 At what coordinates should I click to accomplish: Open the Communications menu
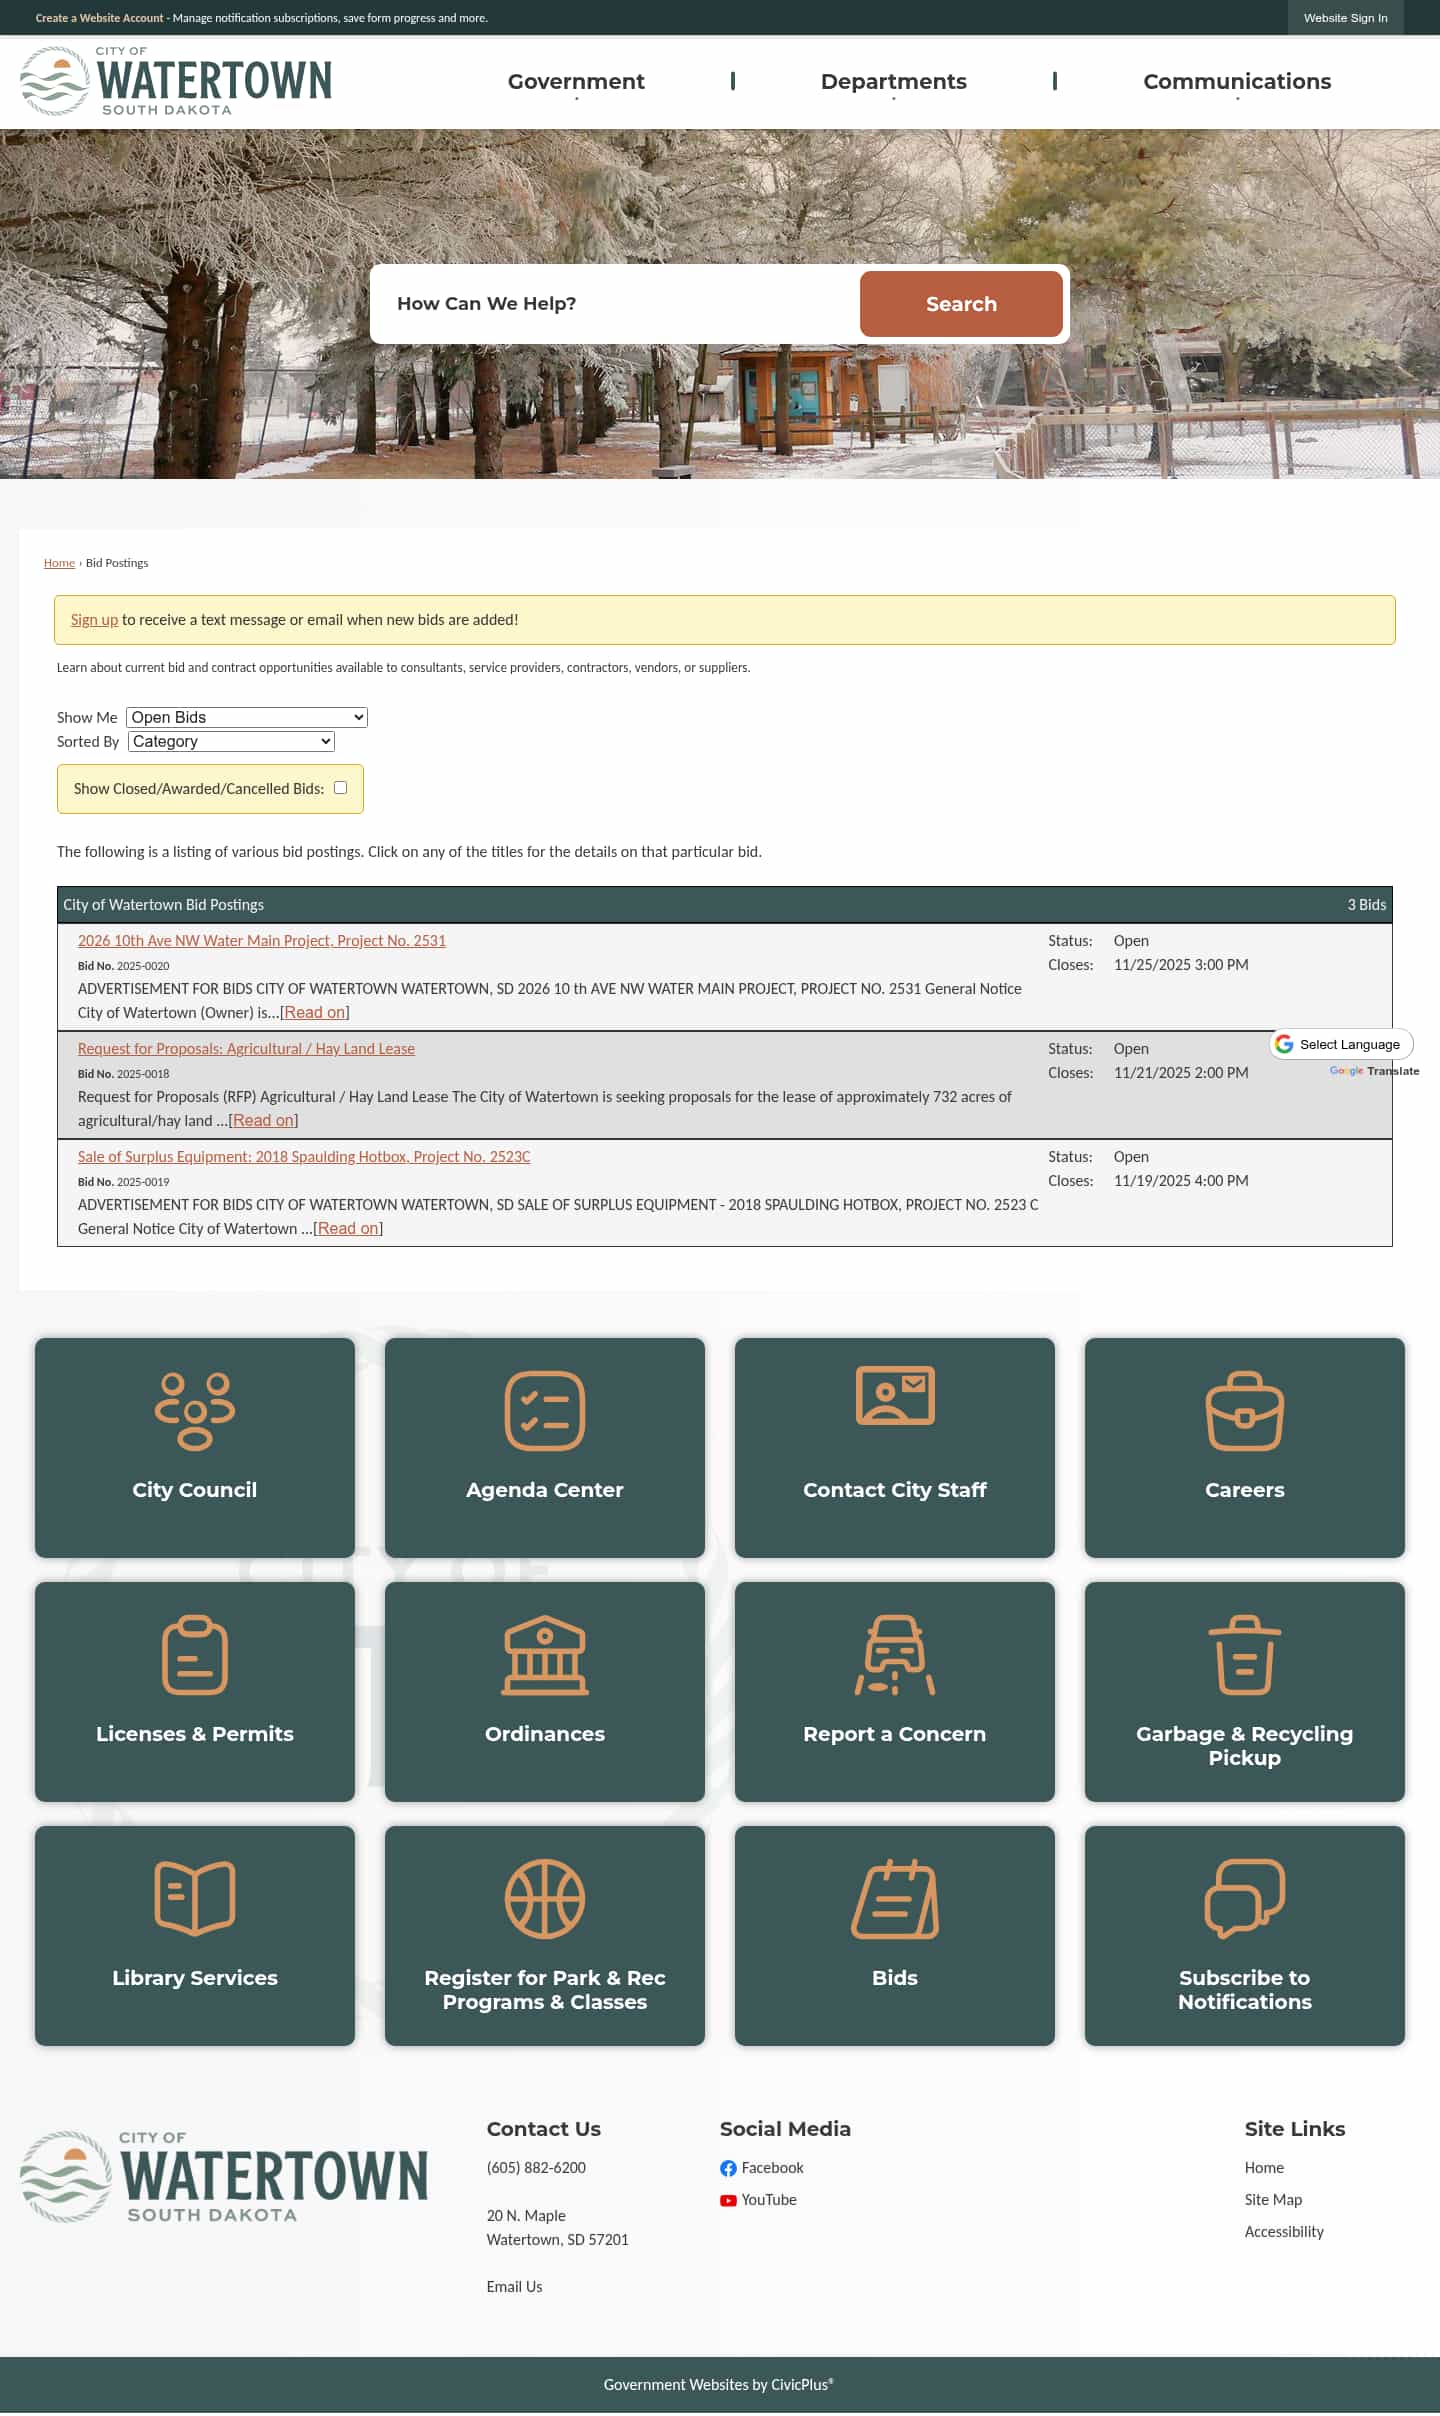click(x=1237, y=82)
